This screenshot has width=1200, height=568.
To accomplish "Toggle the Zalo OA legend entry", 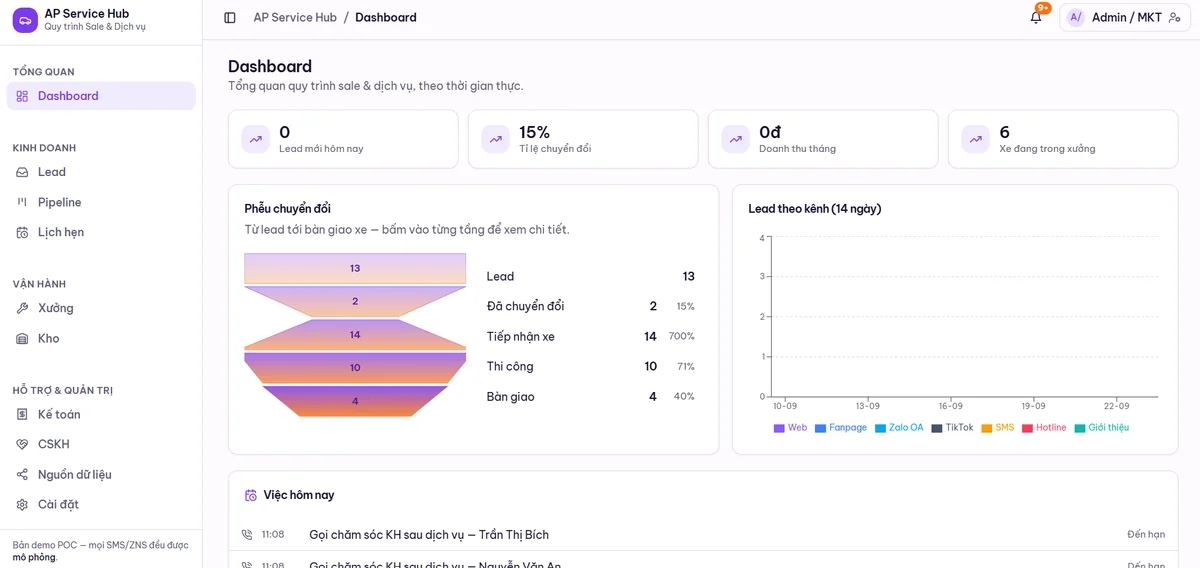I will pyautogui.click(x=899, y=428).
